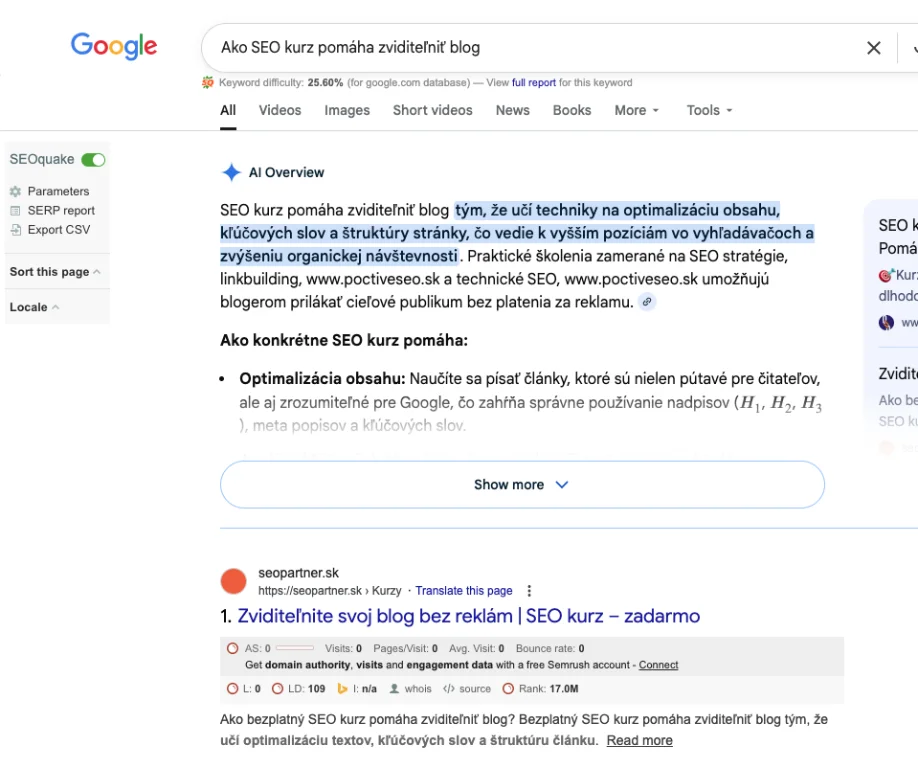Open three-dot menu for seopartner.sk result
The height and width of the screenshot is (768, 918).
(x=529, y=591)
